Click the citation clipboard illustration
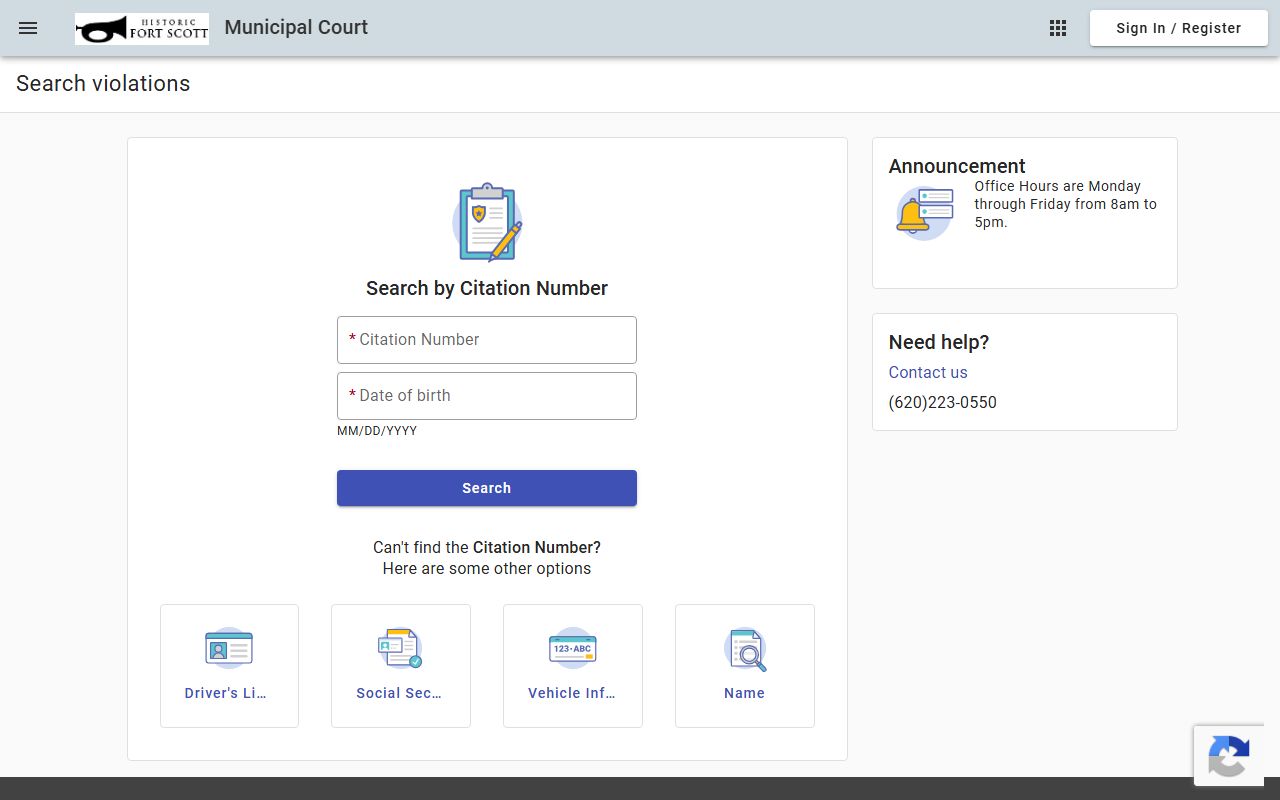Viewport: 1280px width, 800px height. 487,222
